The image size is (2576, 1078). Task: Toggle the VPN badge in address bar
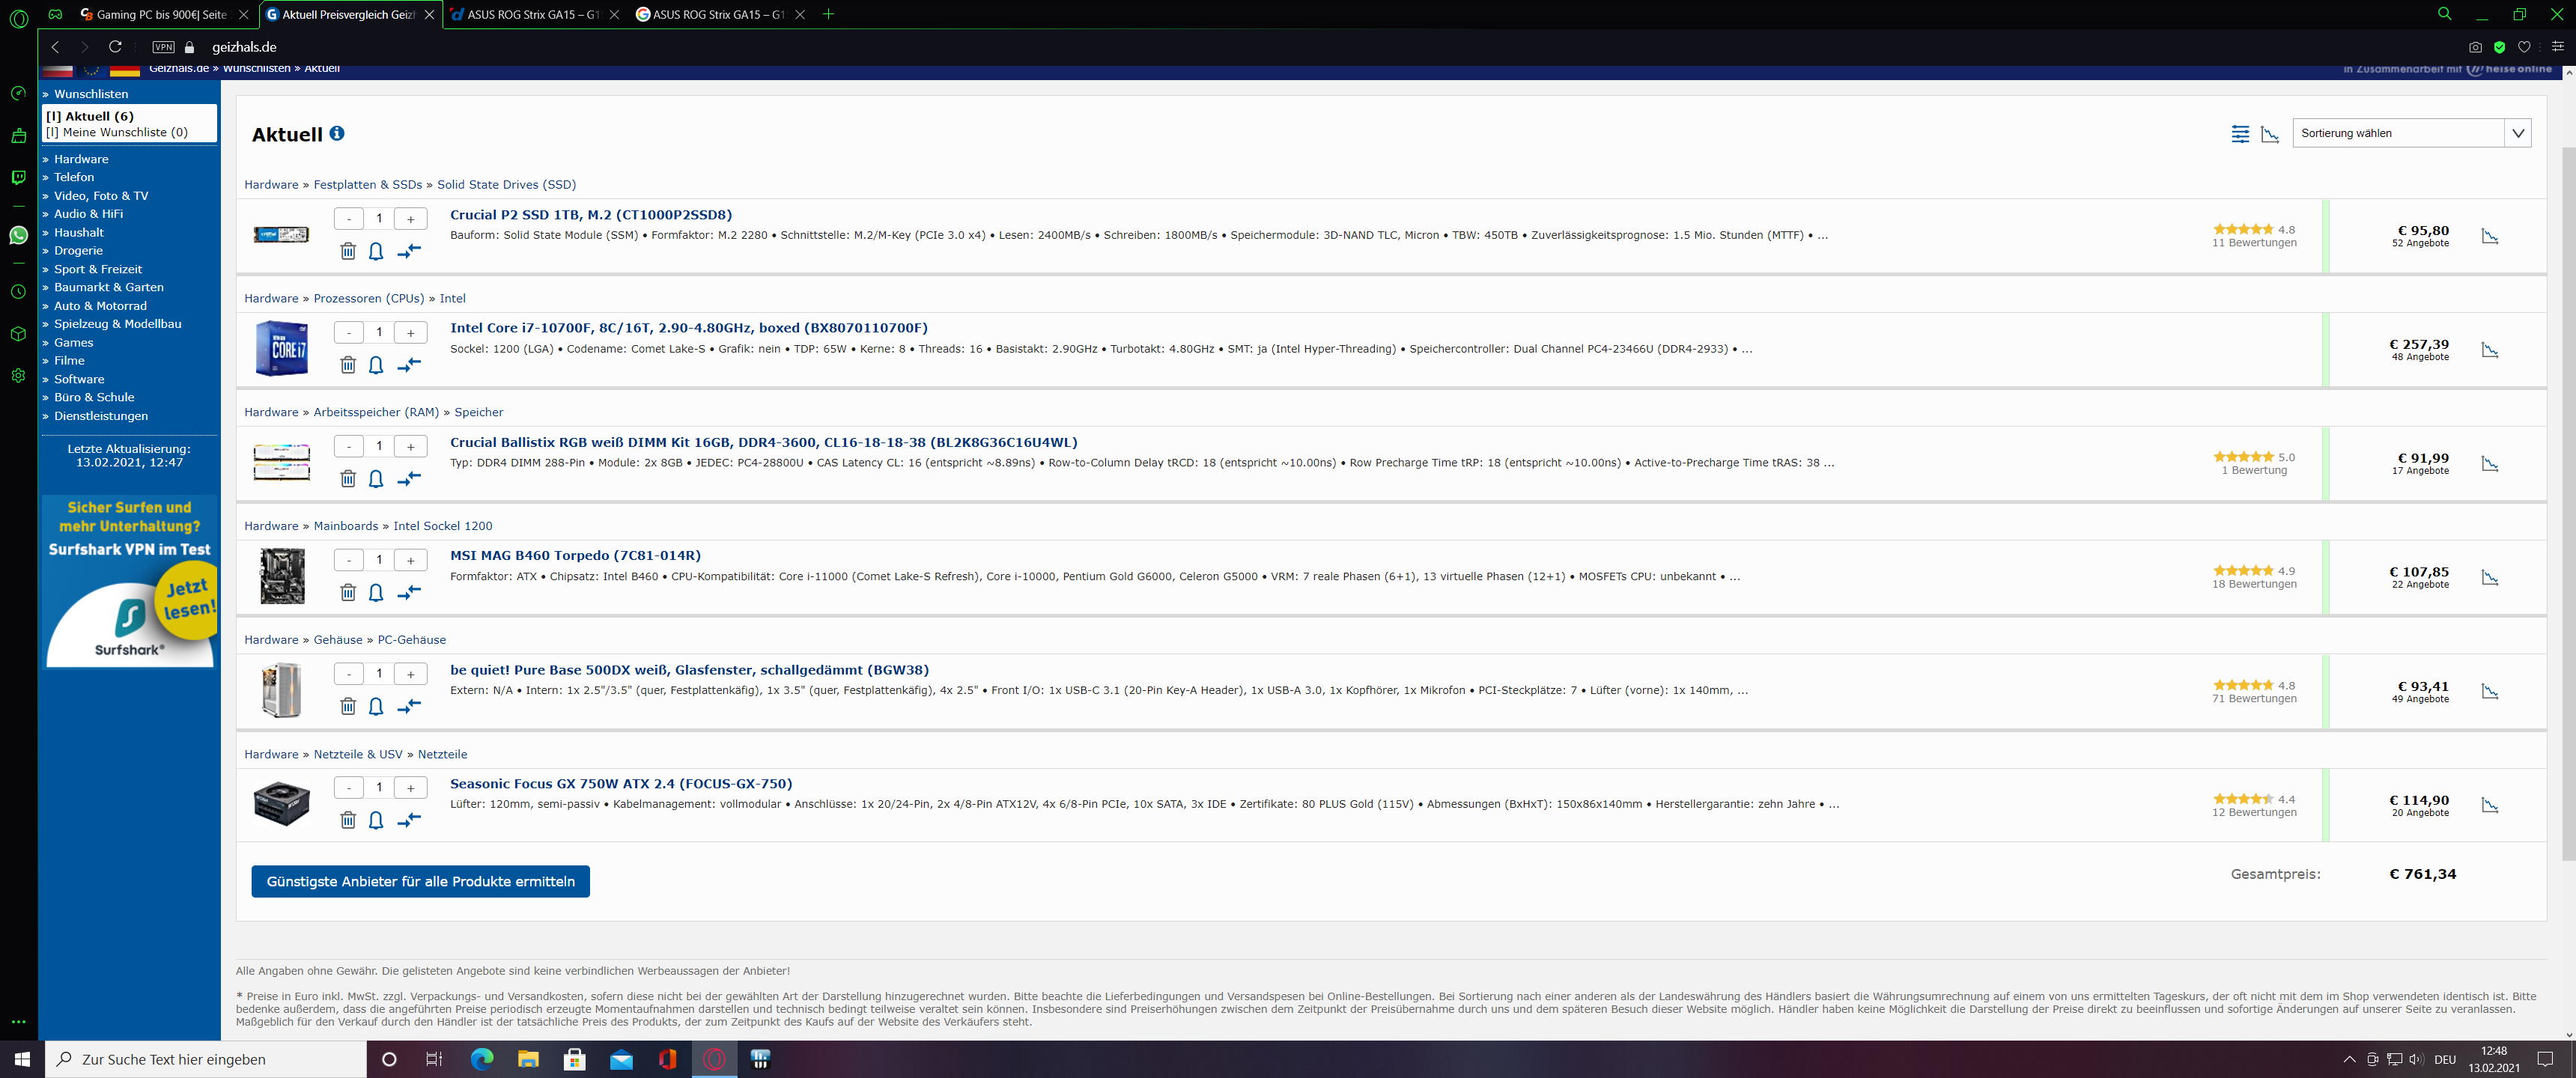pyautogui.click(x=163, y=47)
